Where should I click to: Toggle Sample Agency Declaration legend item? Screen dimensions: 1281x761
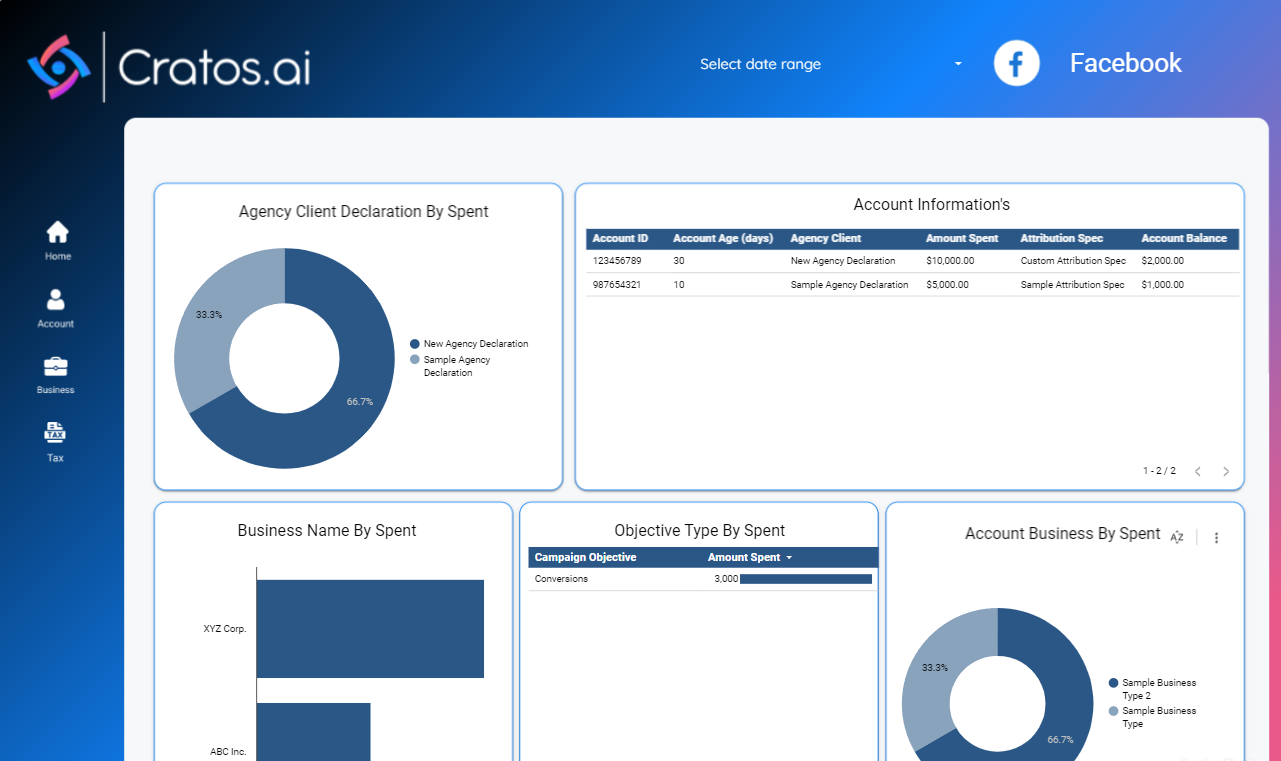coord(451,366)
